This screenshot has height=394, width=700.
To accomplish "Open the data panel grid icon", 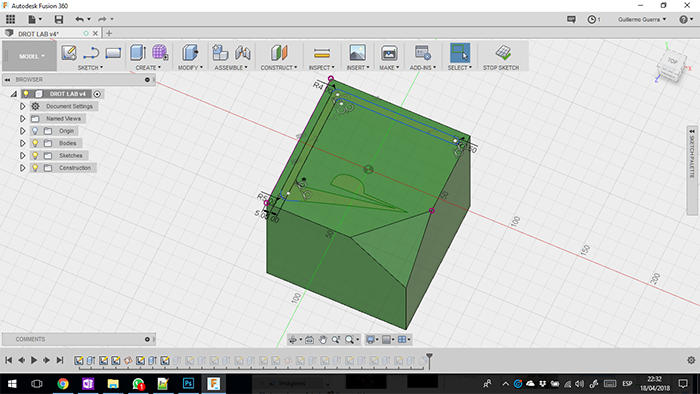I will [10, 19].
